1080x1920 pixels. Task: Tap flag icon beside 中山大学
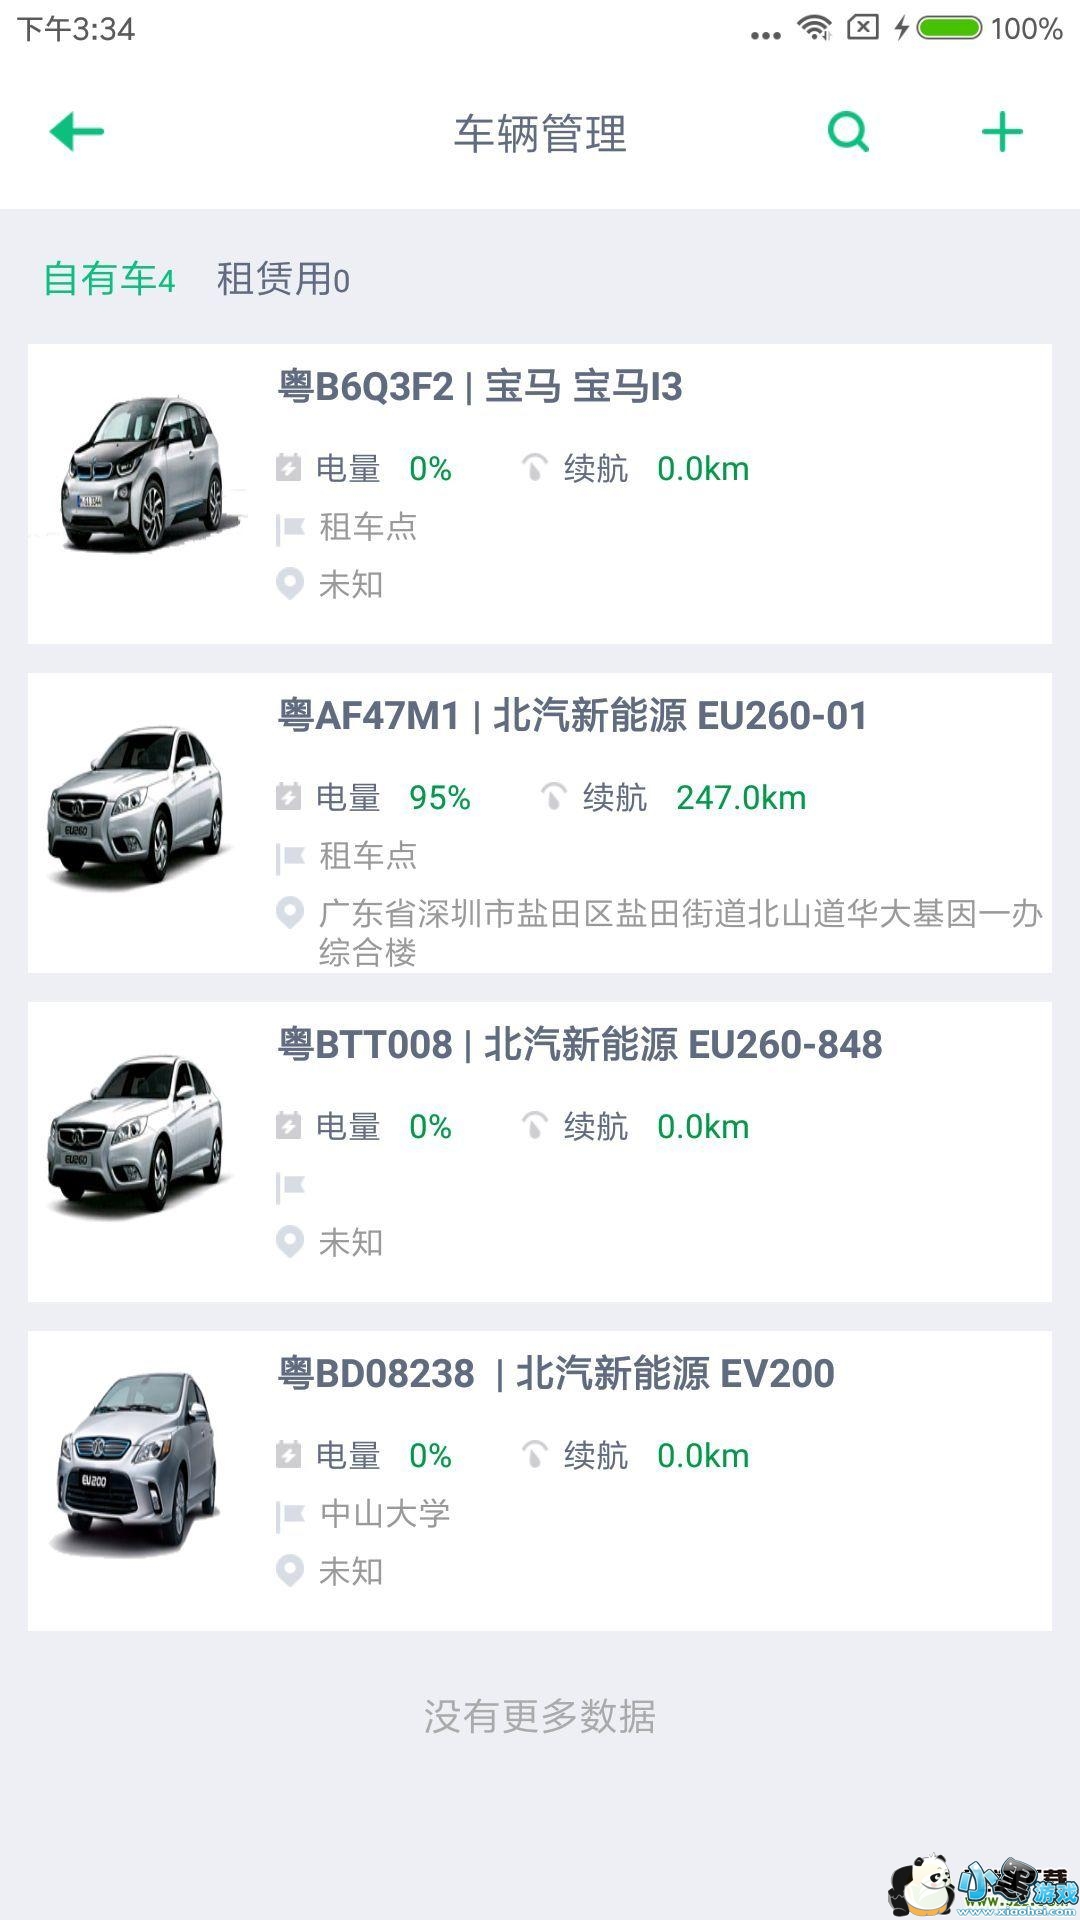290,1515
